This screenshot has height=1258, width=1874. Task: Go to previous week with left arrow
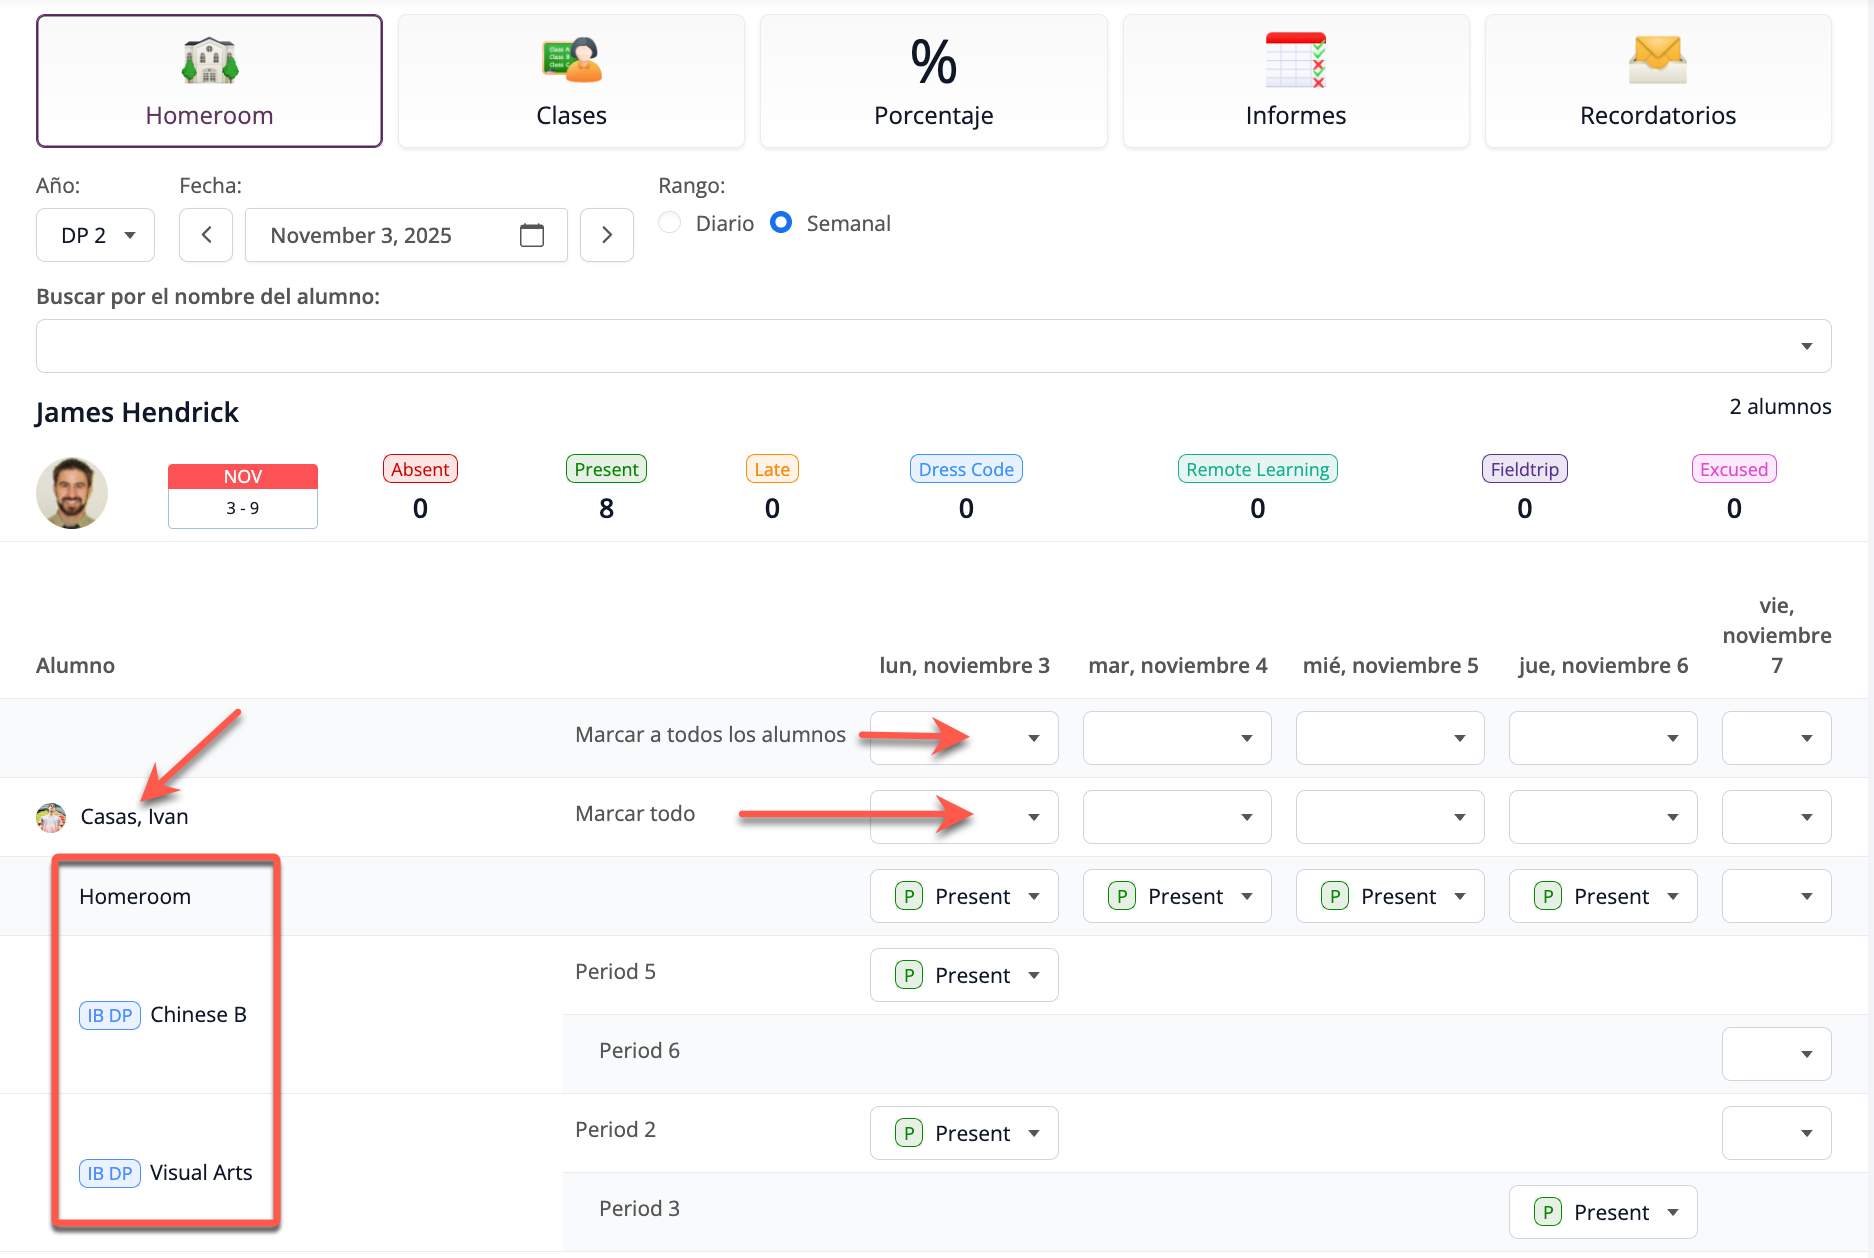(x=206, y=235)
